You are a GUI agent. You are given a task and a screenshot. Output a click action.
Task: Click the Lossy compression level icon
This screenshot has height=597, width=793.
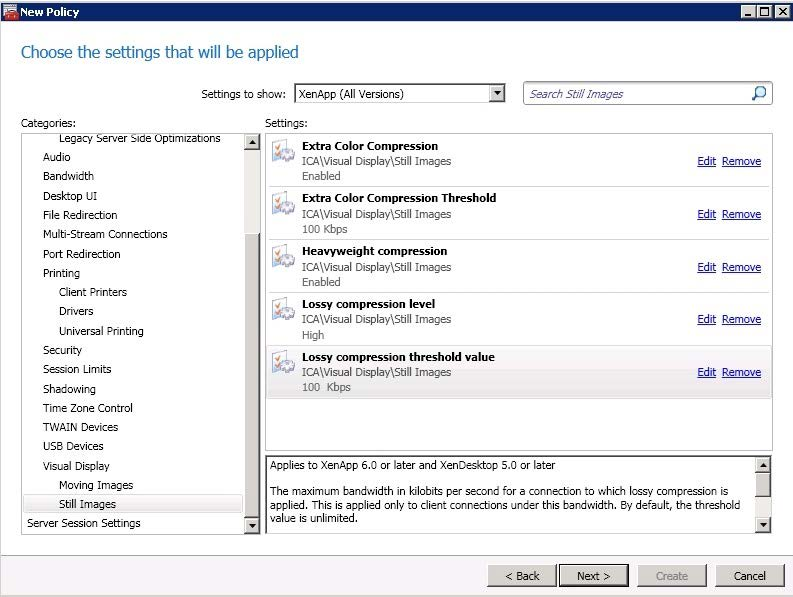click(283, 309)
